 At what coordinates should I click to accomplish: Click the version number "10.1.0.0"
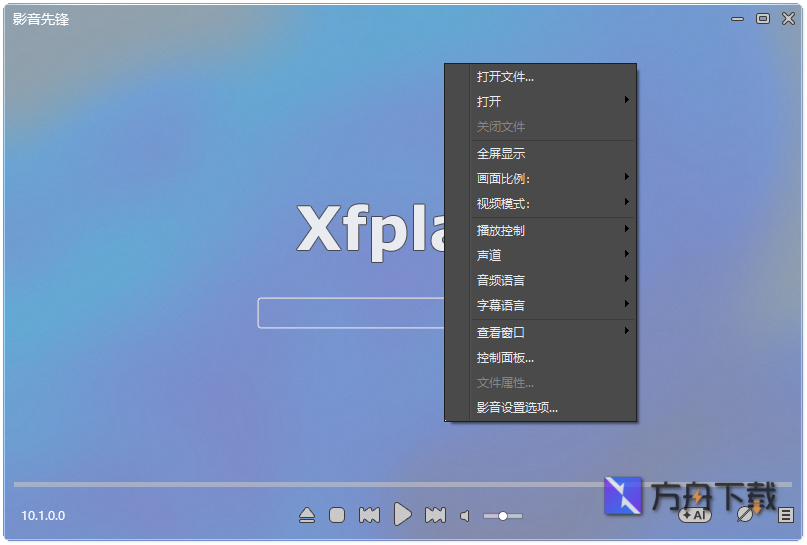(x=43, y=516)
